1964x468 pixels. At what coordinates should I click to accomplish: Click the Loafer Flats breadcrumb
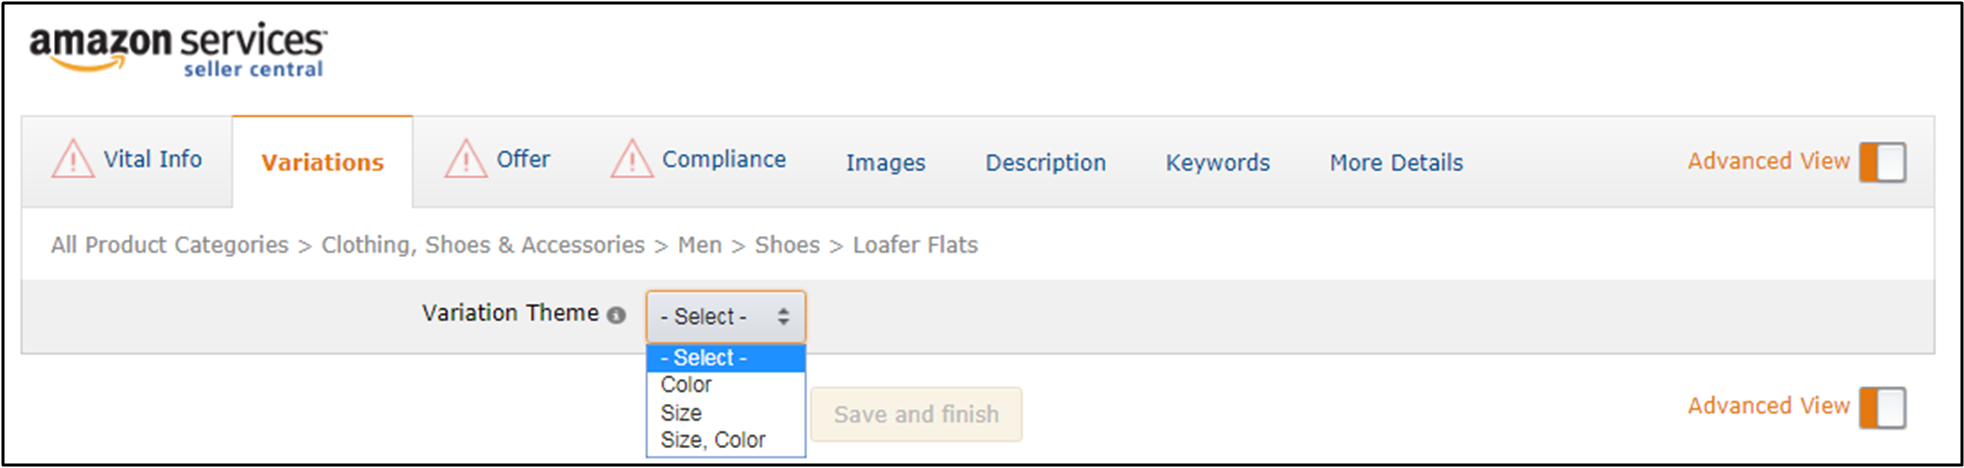[x=915, y=245]
